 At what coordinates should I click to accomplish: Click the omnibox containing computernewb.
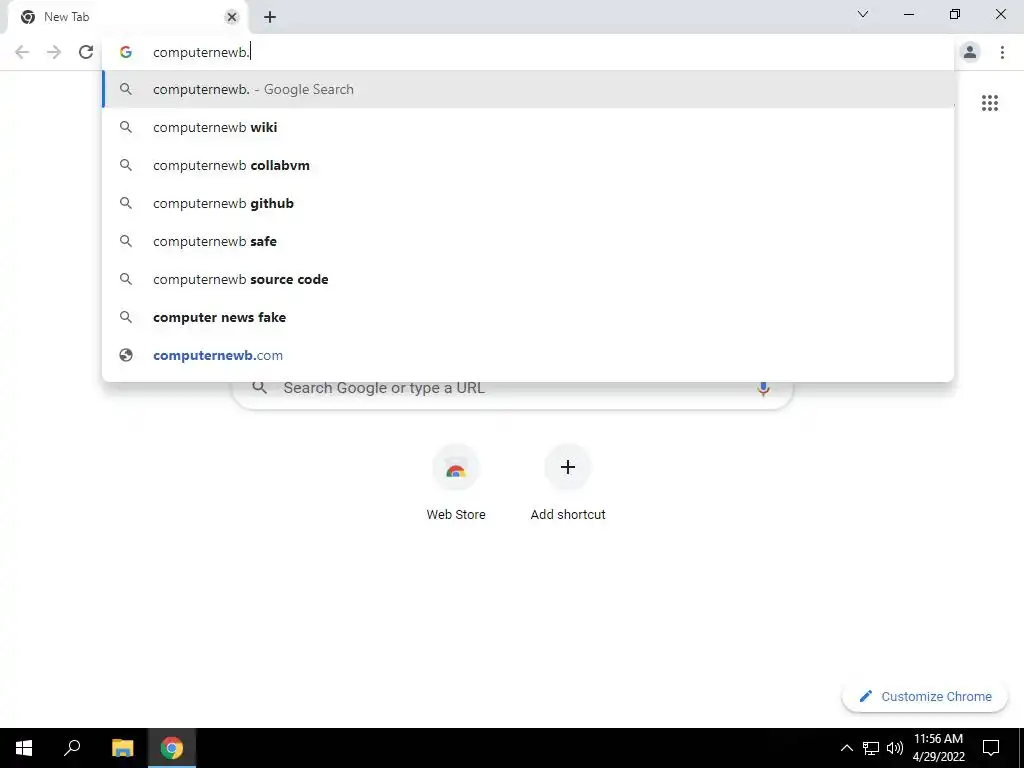[x=528, y=52]
